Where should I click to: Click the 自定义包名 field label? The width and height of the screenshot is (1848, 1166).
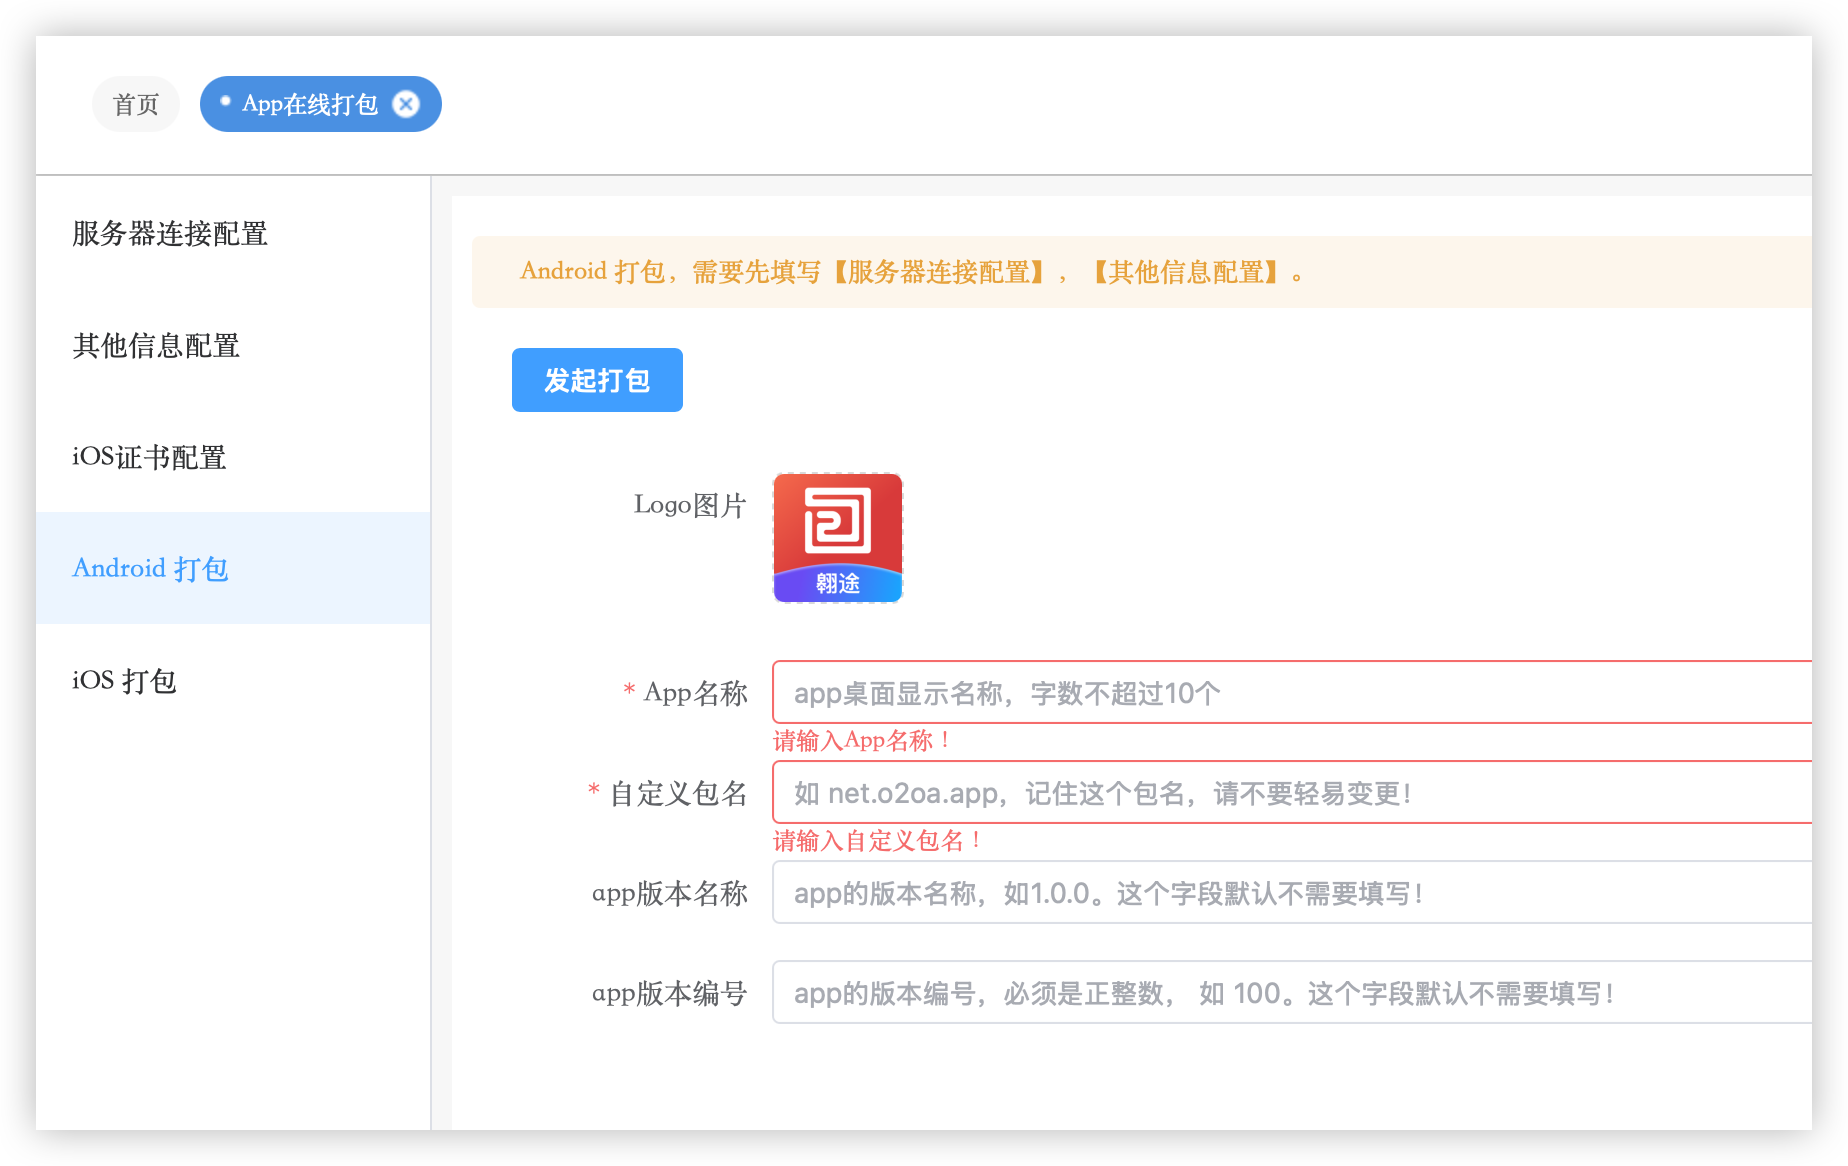pos(678,793)
